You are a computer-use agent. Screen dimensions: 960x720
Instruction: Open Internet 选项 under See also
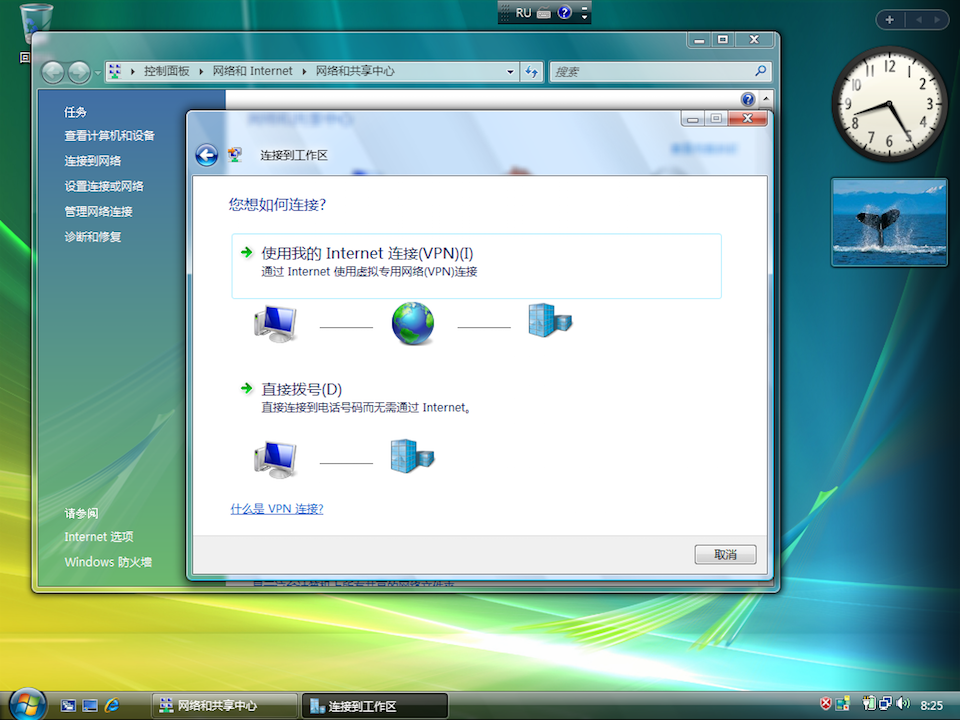pos(99,537)
